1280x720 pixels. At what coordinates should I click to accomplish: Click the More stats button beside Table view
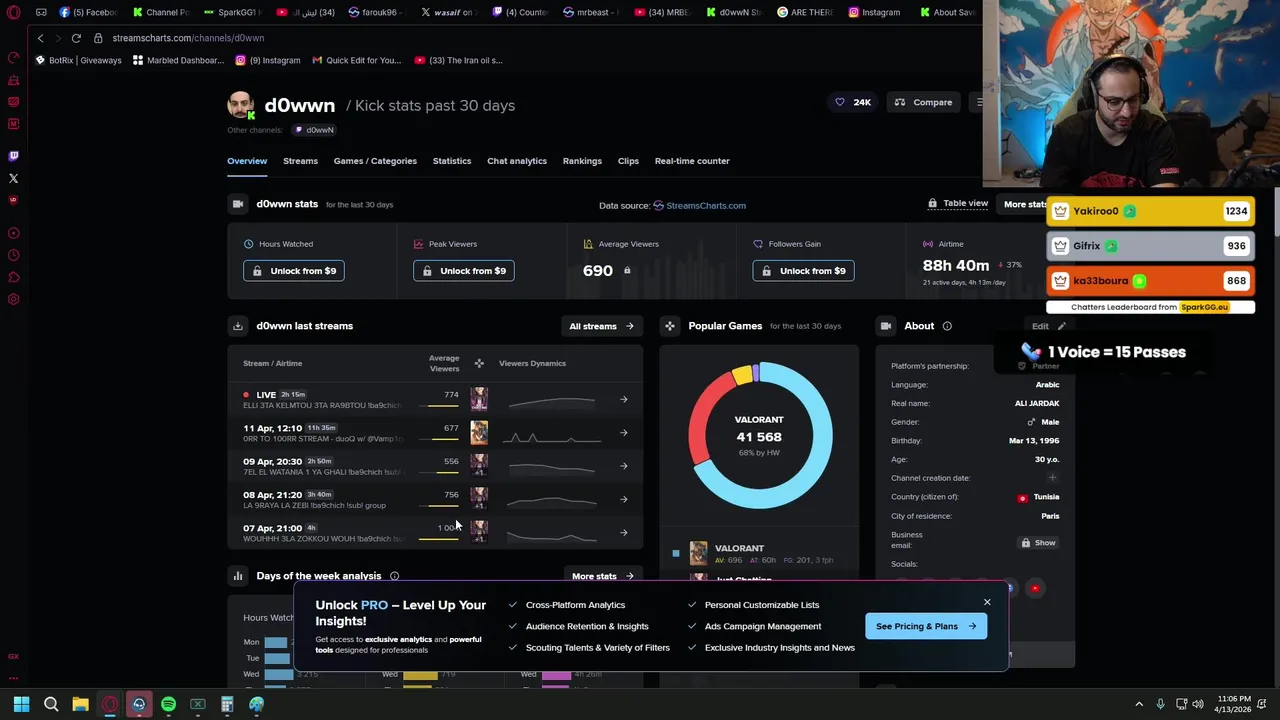1025,204
